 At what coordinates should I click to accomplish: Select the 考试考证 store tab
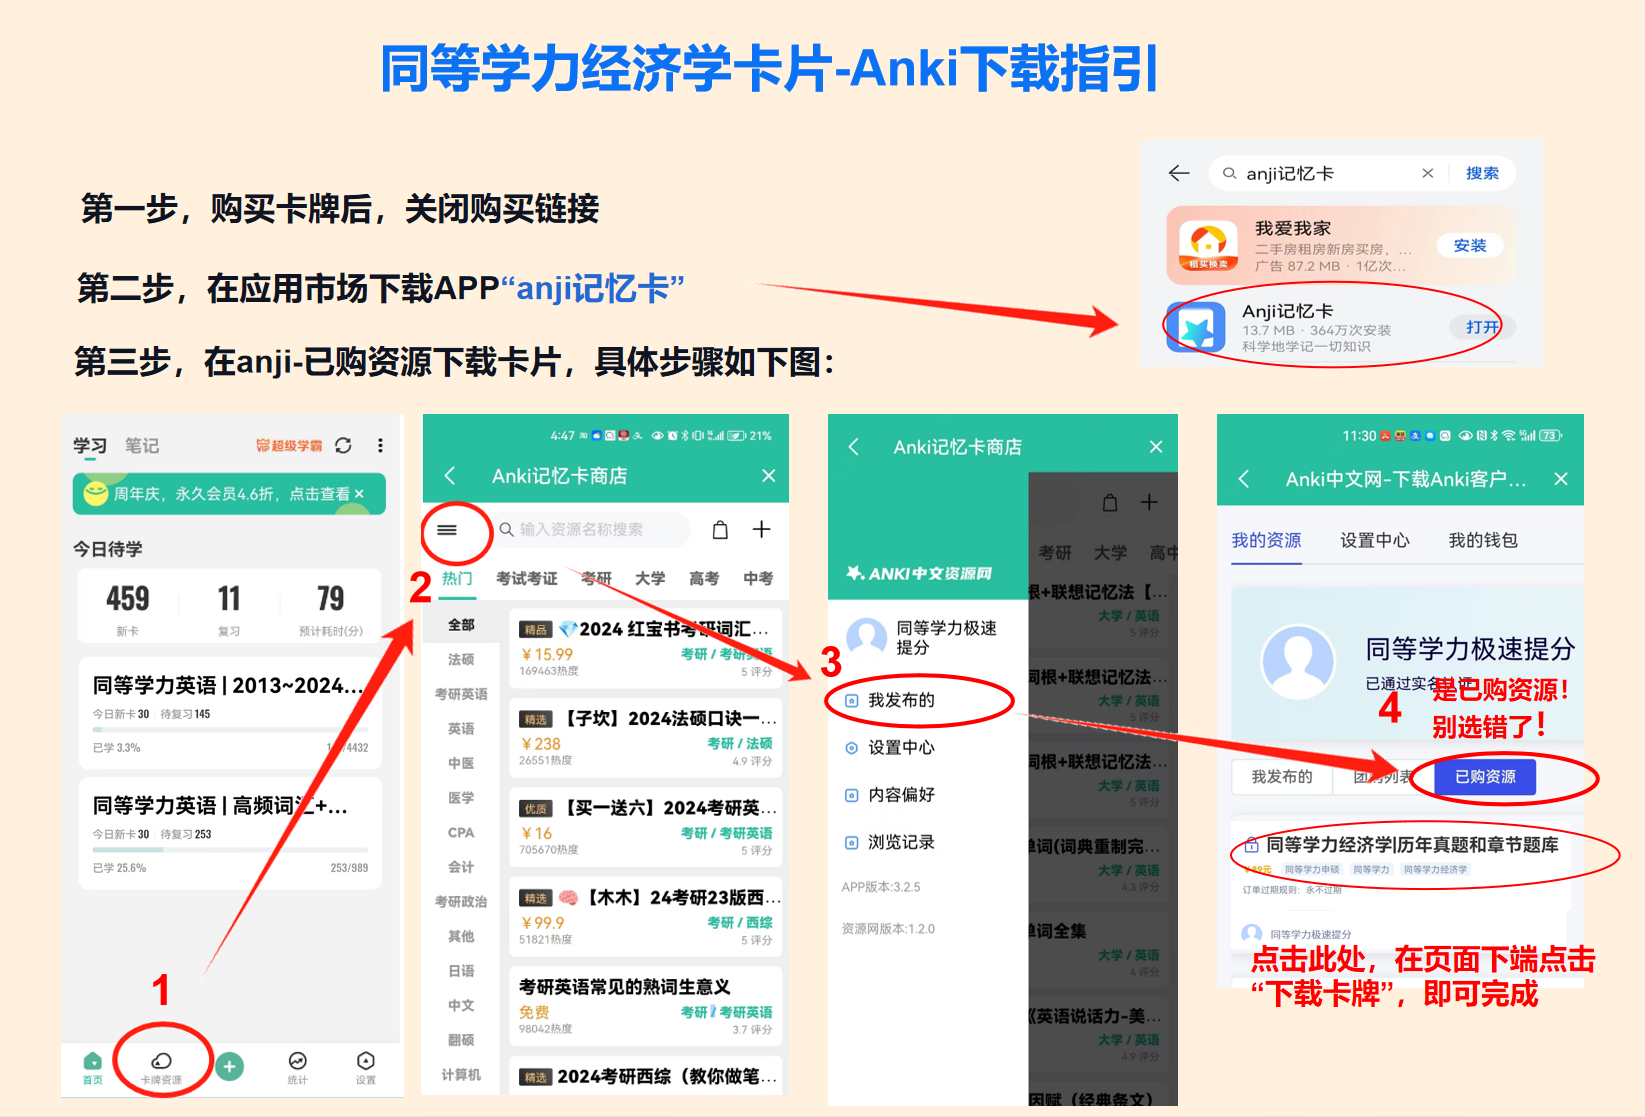click(527, 578)
